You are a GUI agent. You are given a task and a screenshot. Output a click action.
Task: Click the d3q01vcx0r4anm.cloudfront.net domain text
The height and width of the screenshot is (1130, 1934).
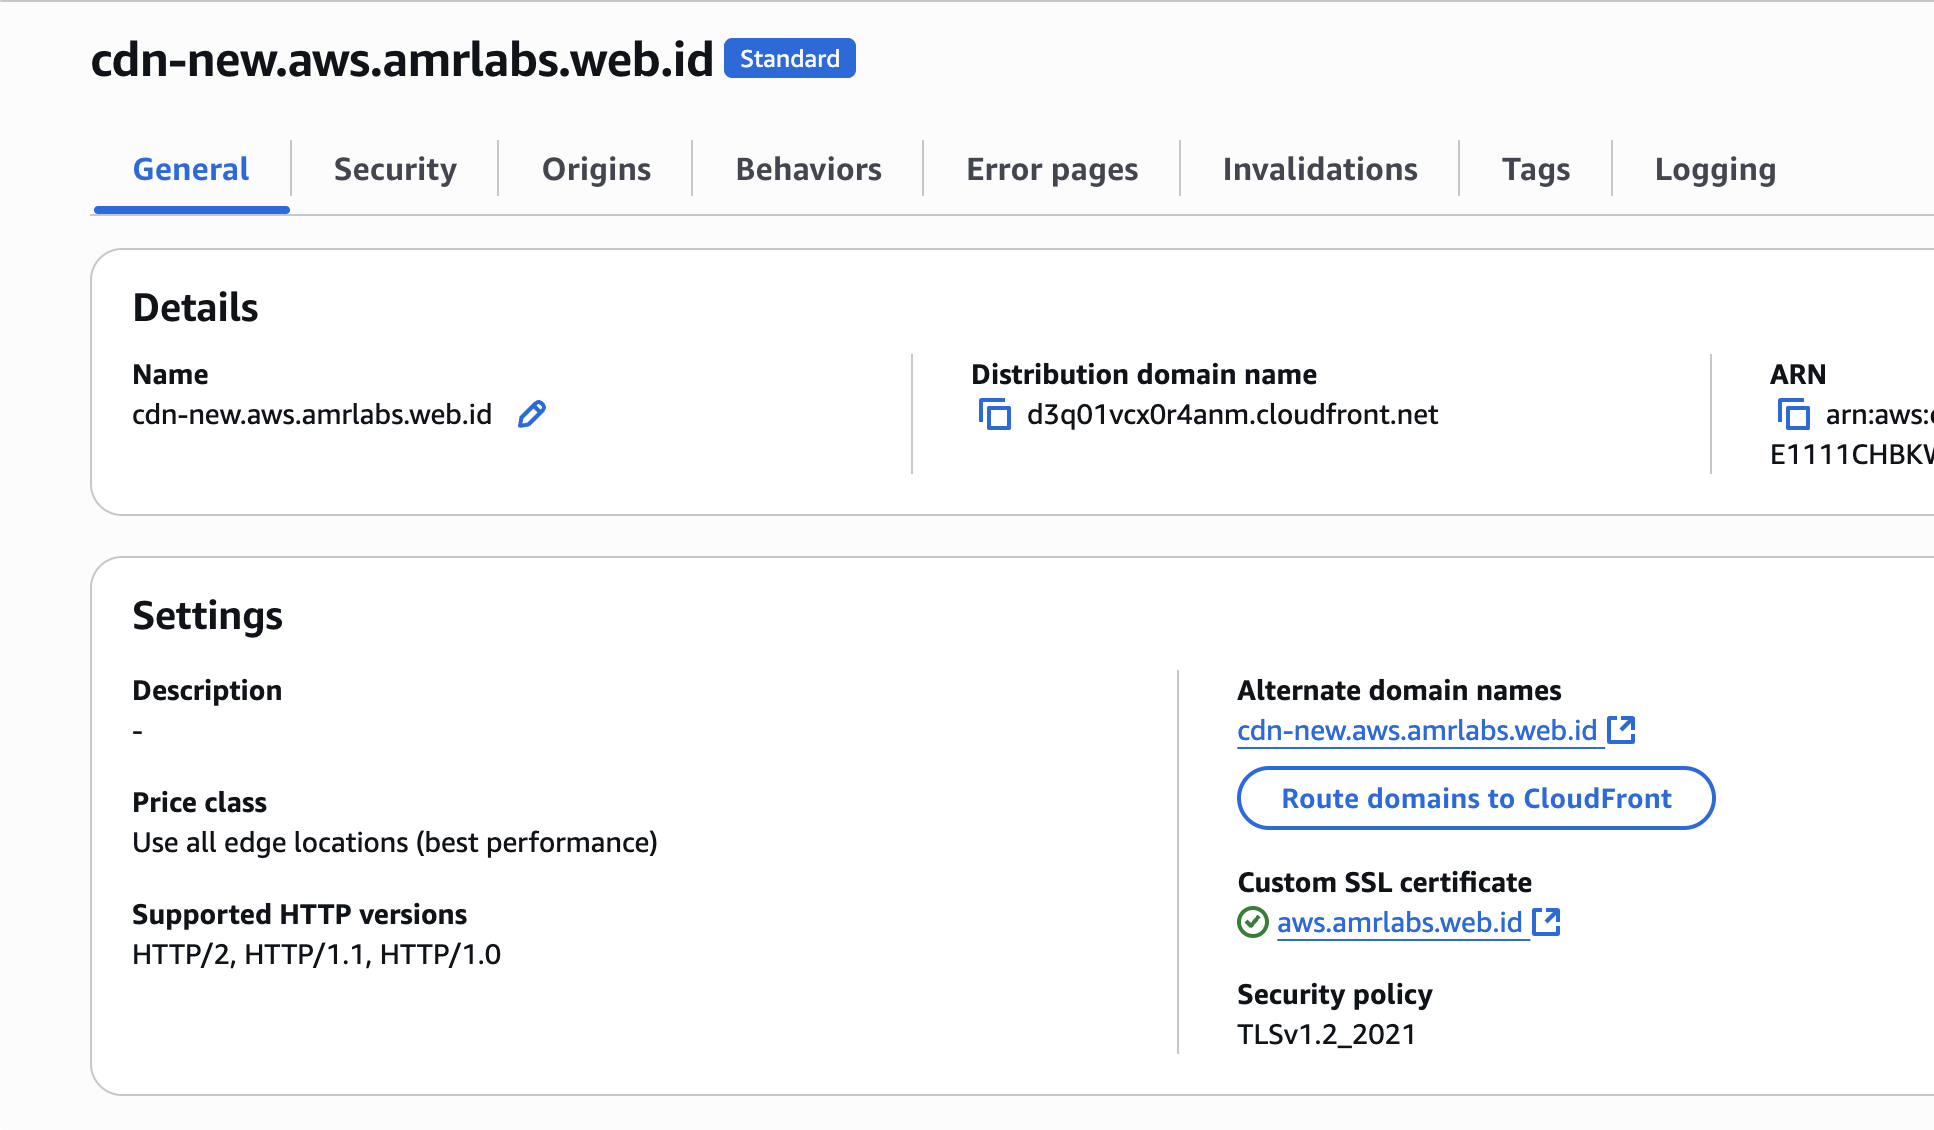pyautogui.click(x=1232, y=415)
